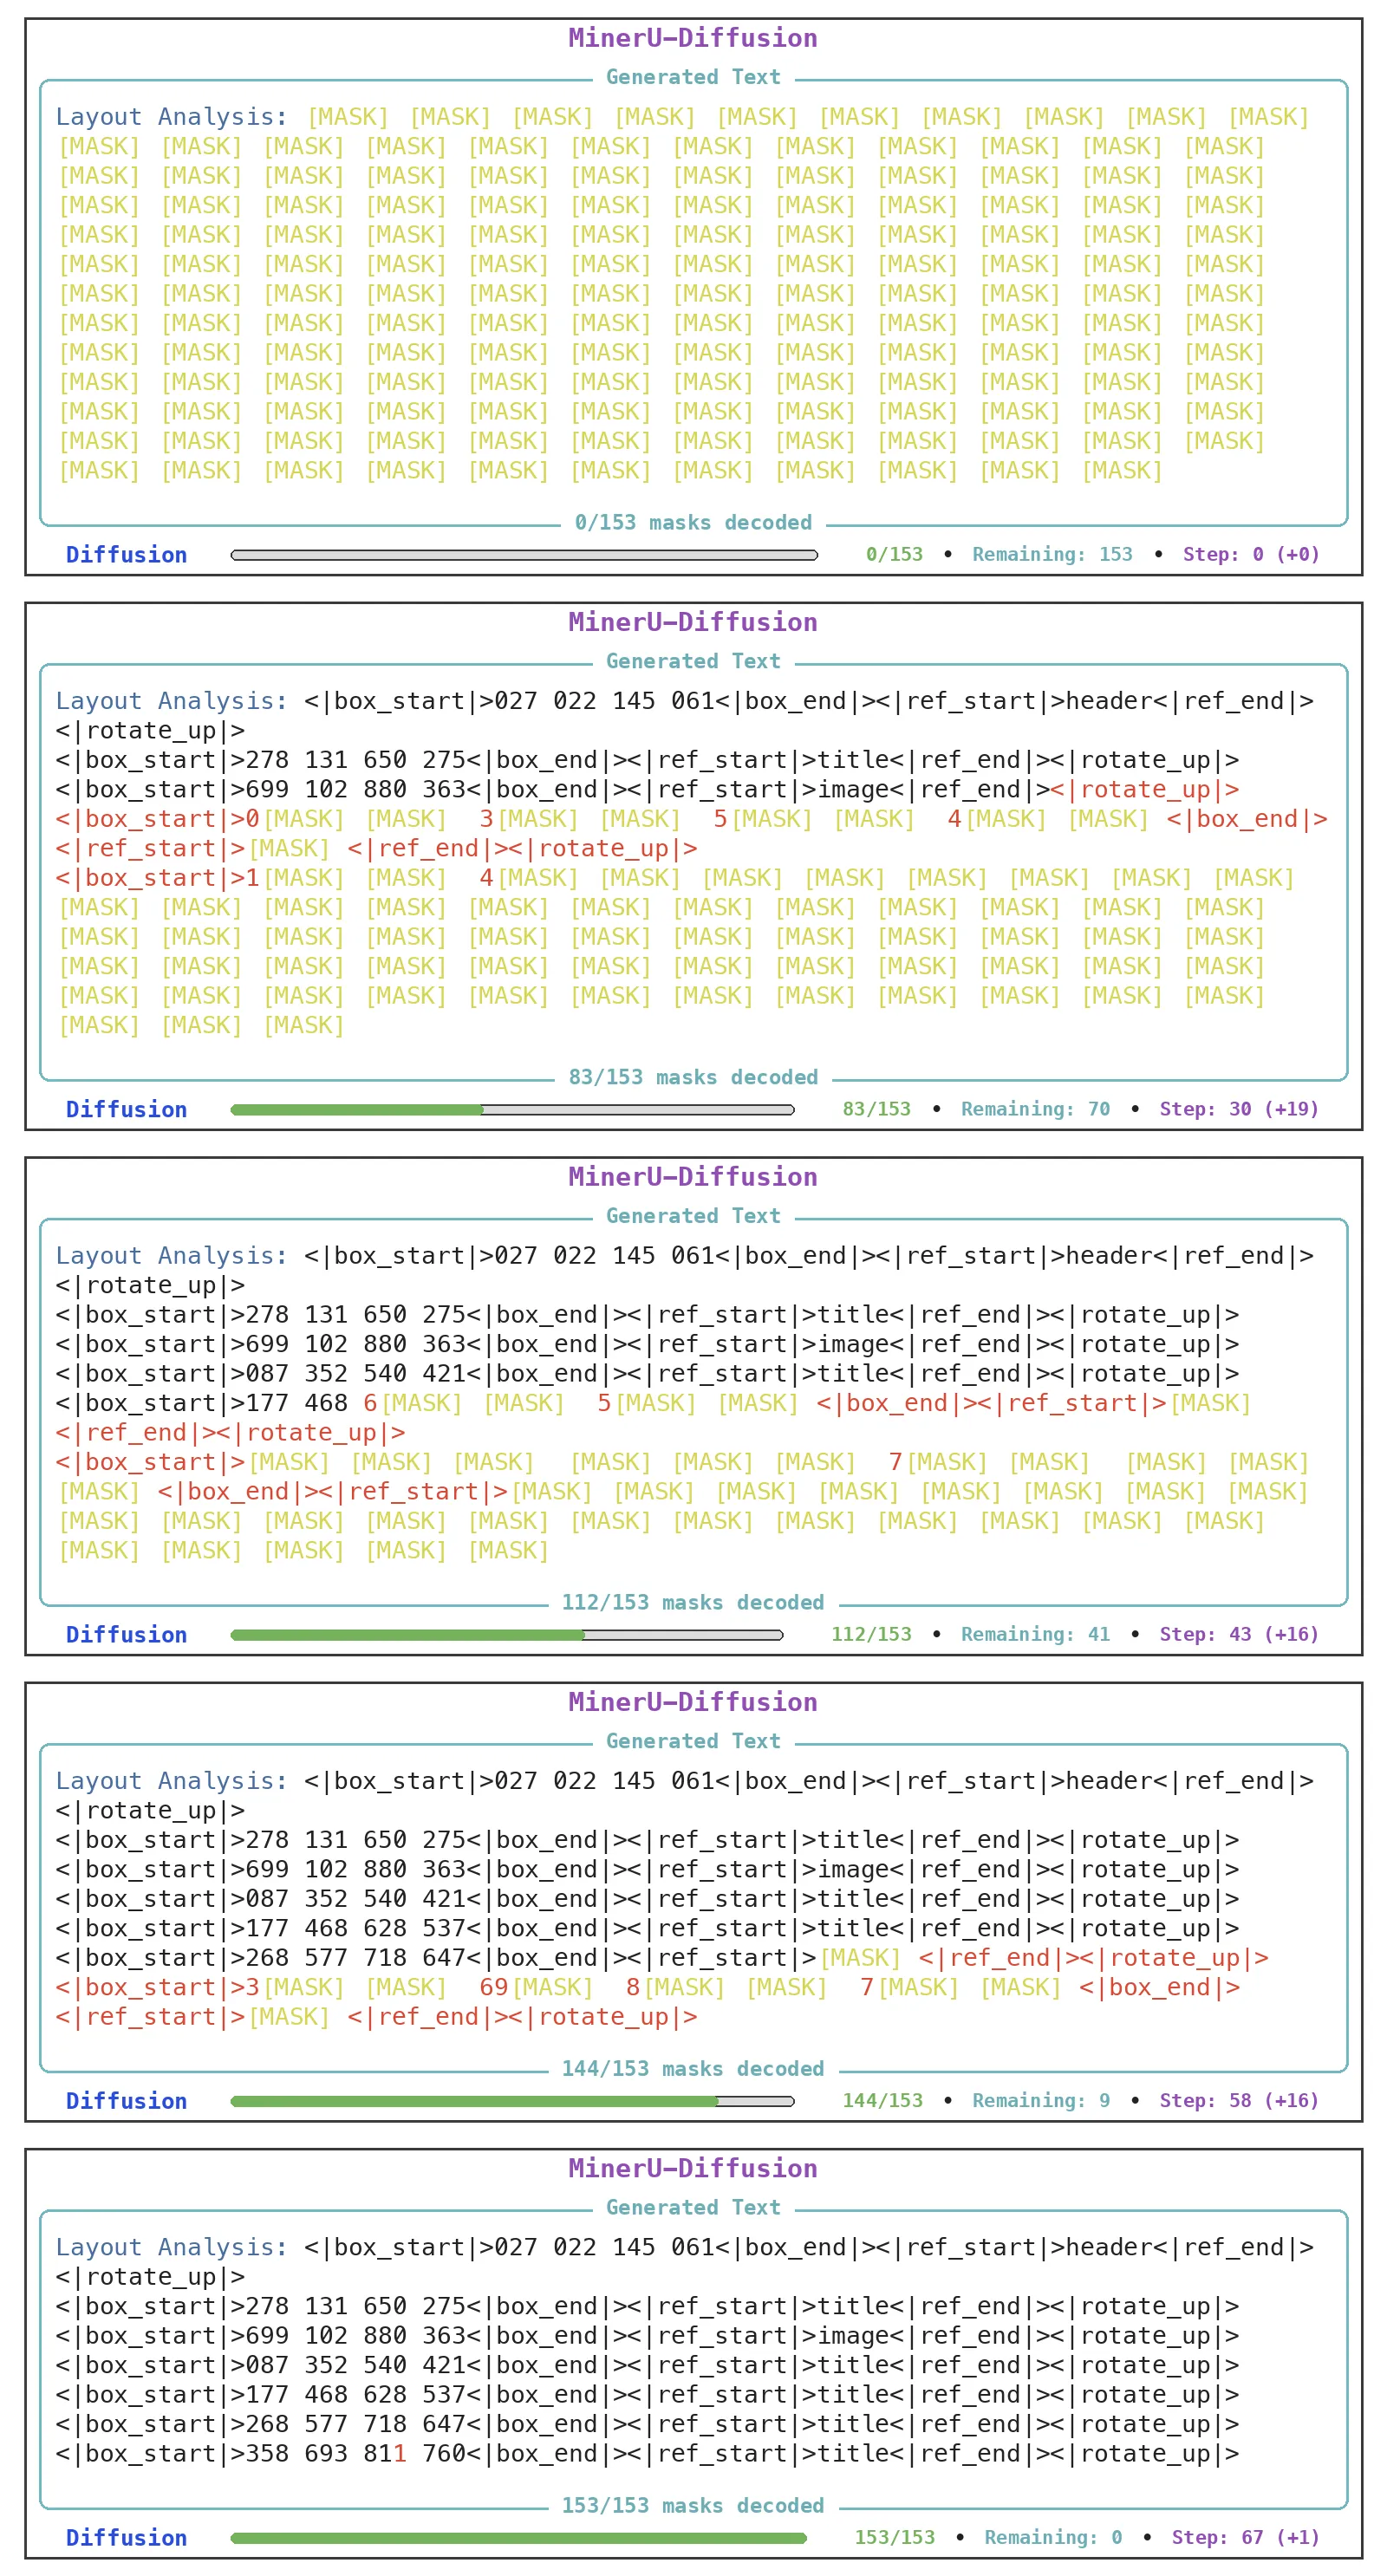
Task: Click the "153/153 masks decoded" label
Action: click(693, 2505)
